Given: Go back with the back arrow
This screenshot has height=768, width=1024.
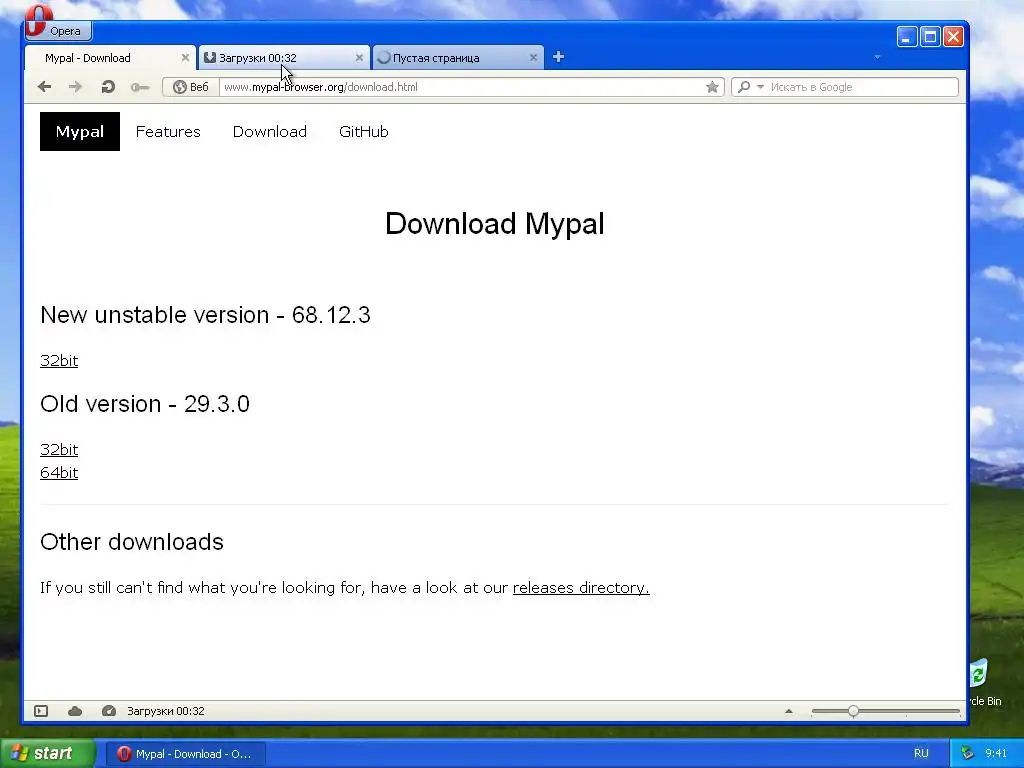Looking at the screenshot, I should (44, 87).
